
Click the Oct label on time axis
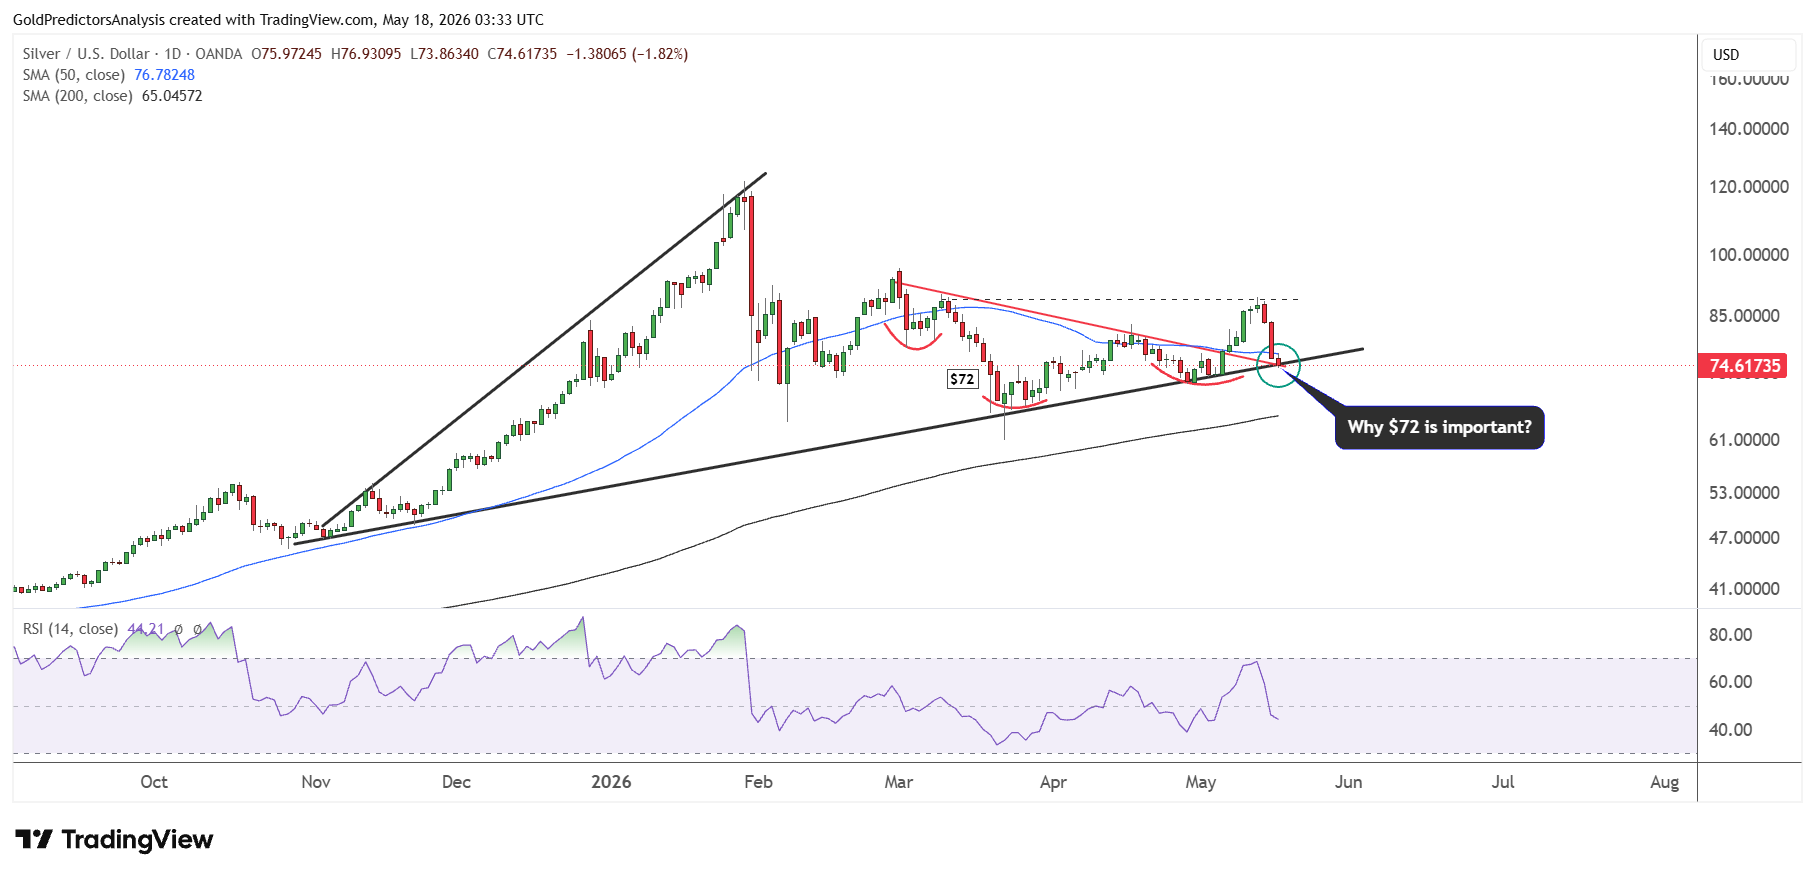coord(154,782)
